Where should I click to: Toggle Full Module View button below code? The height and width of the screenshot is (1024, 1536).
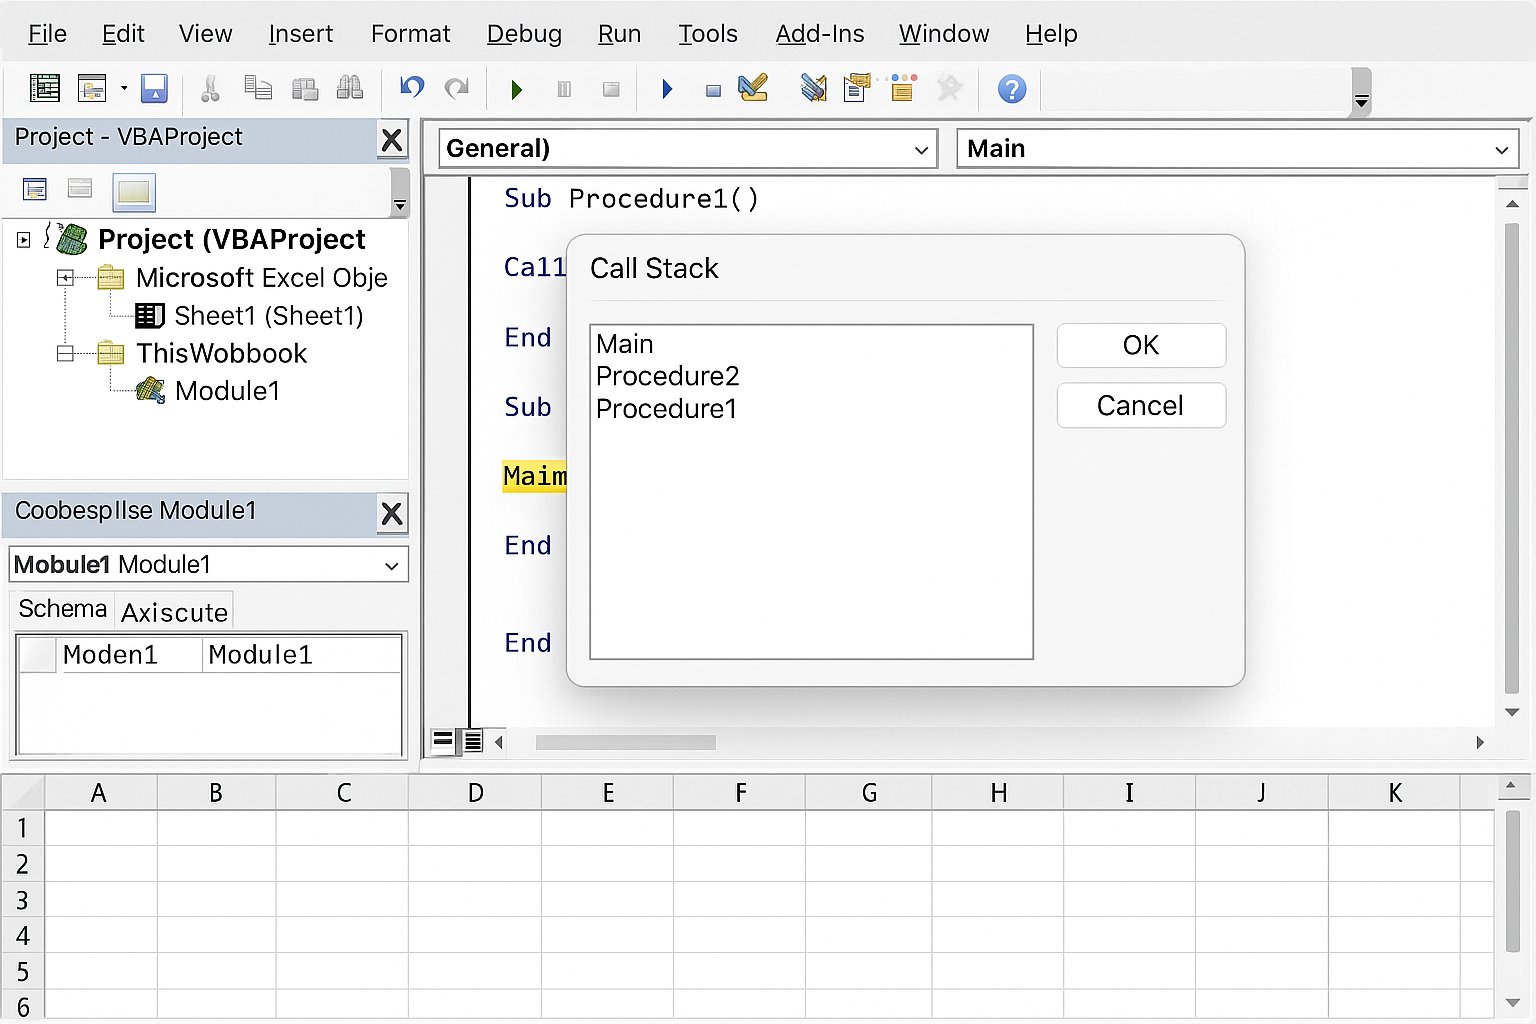click(473, 741)
